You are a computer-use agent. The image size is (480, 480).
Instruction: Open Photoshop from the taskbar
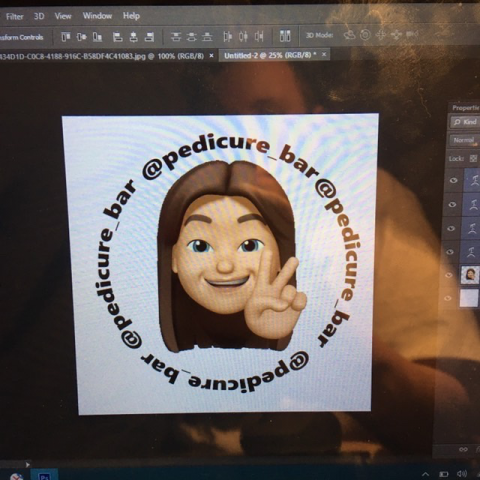(44, 475)
